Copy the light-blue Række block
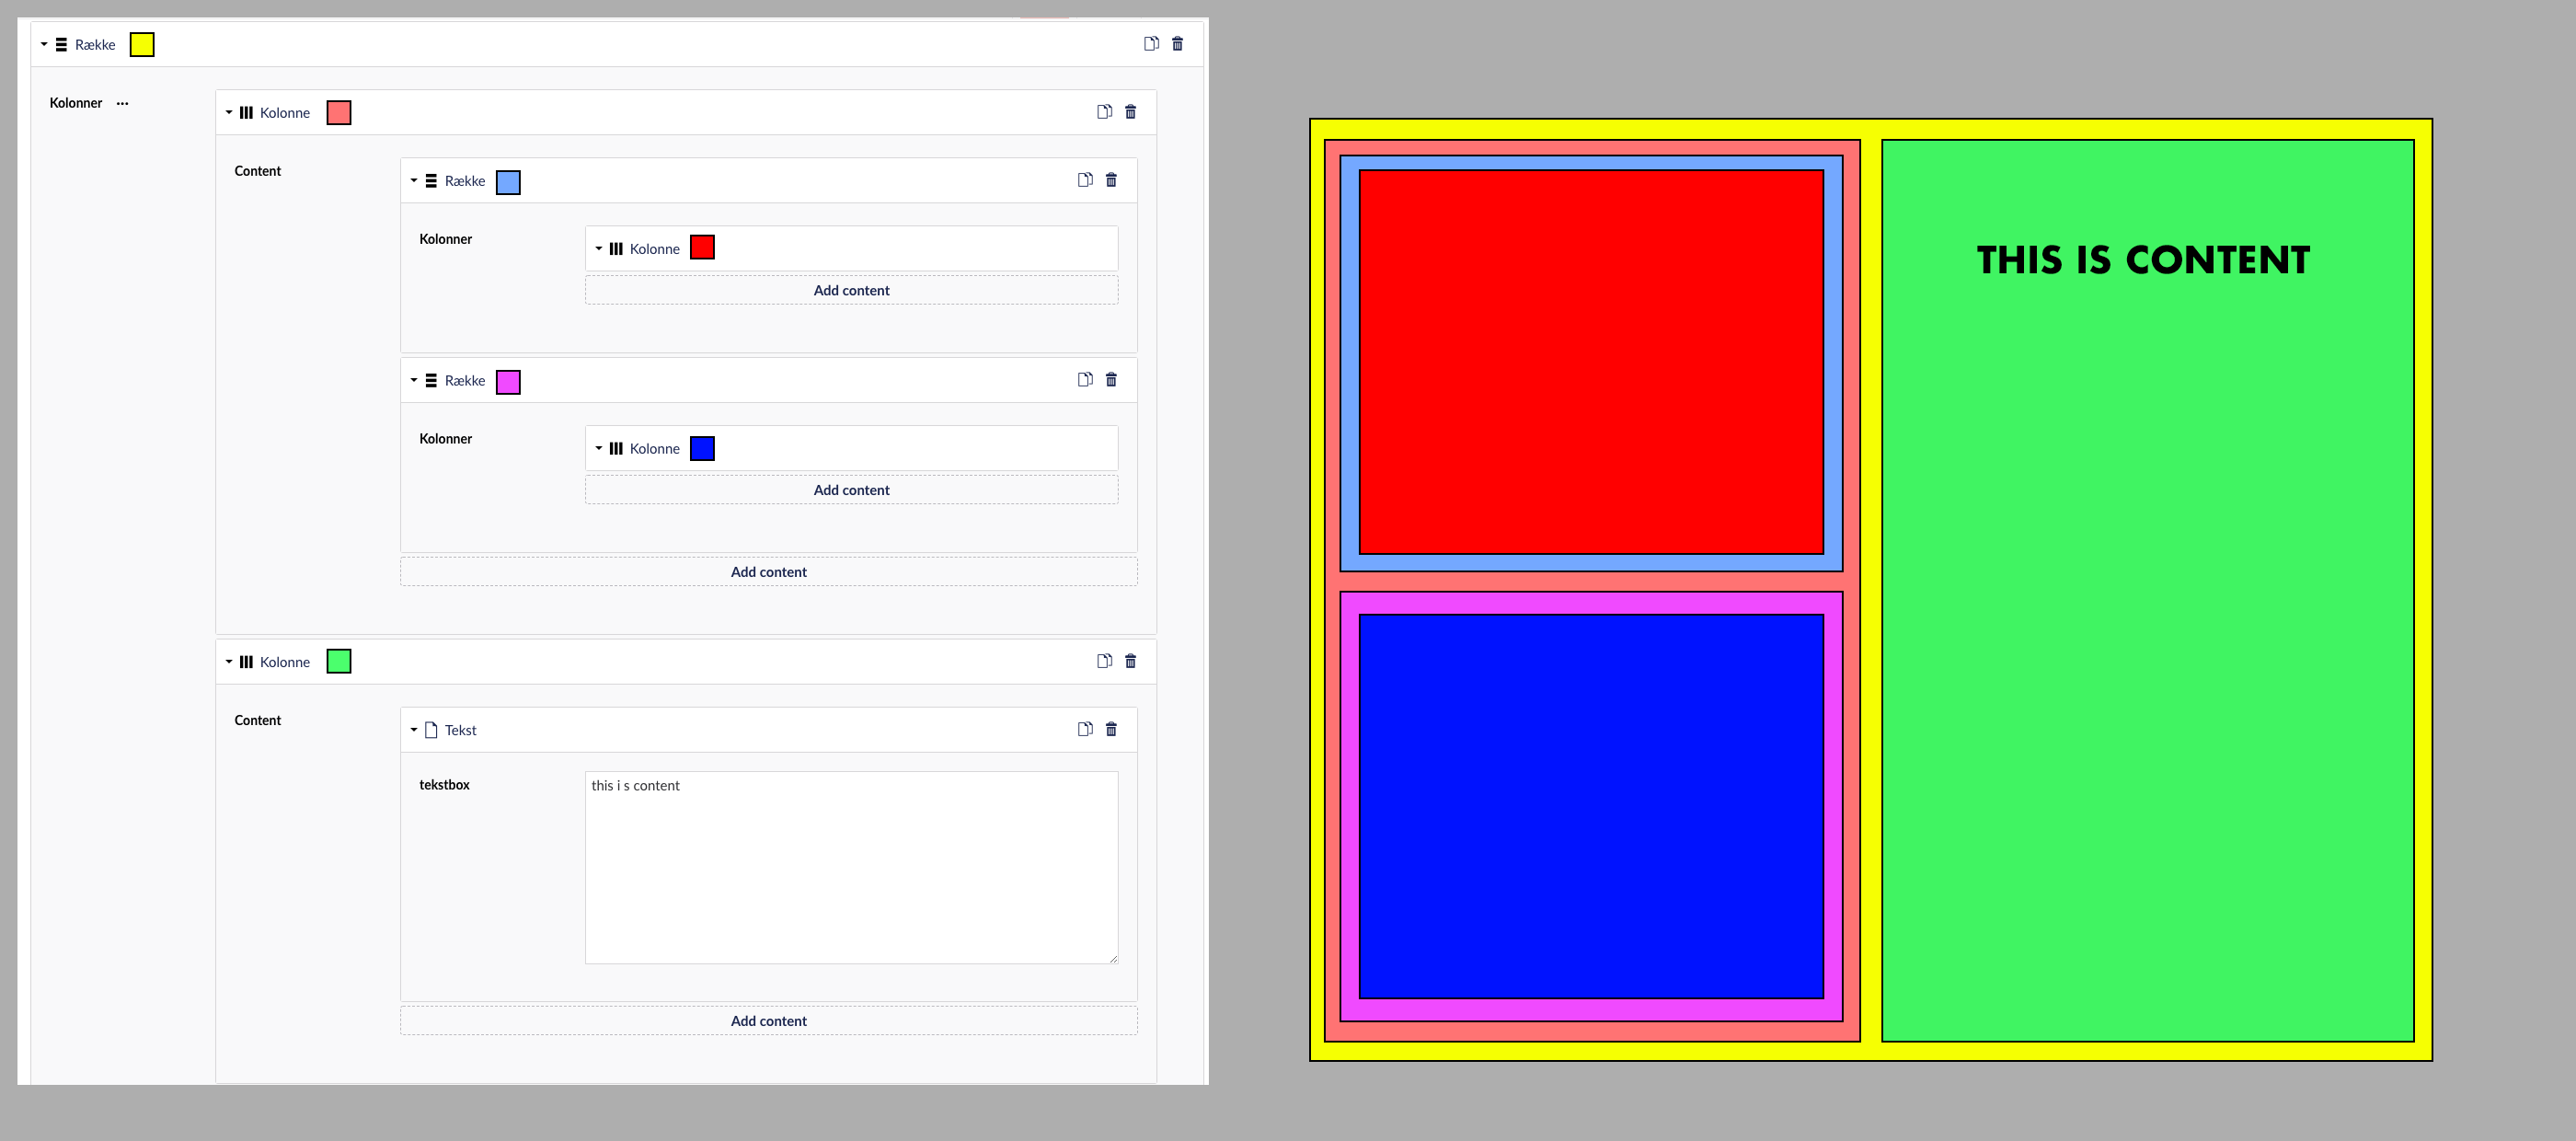2576x1141 pixels. click(1085, 180)
